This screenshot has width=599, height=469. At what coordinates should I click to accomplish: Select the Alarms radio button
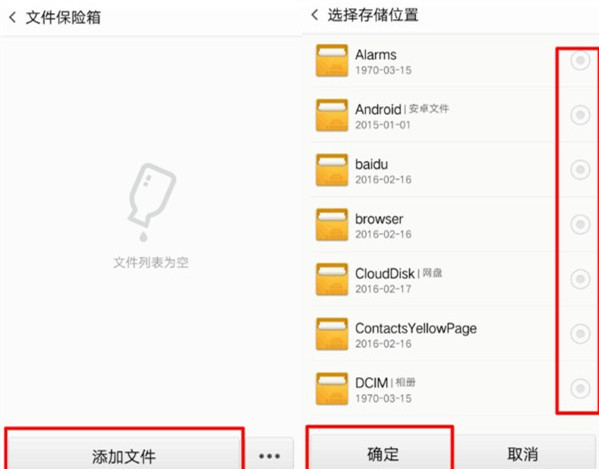(580, 60)
